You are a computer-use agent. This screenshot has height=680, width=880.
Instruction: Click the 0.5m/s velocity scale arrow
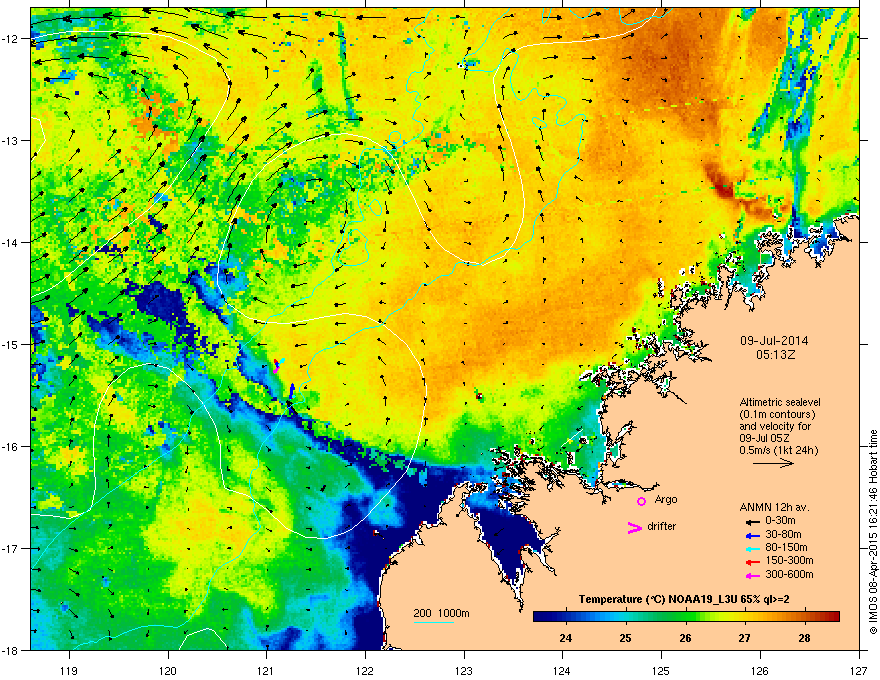point(773,463)
